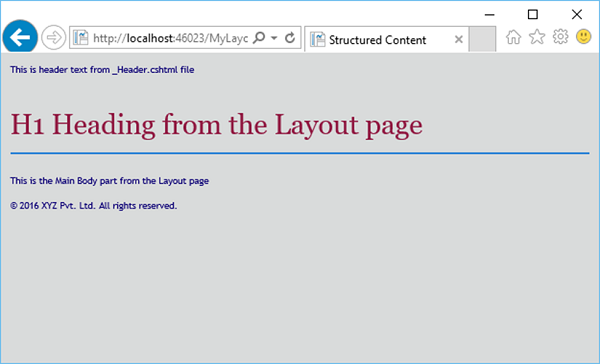Click text 'This is header text from _Header.cshtml file'
Image resolution: width=600 pixels, height=364 pixels.
[102, 70]
